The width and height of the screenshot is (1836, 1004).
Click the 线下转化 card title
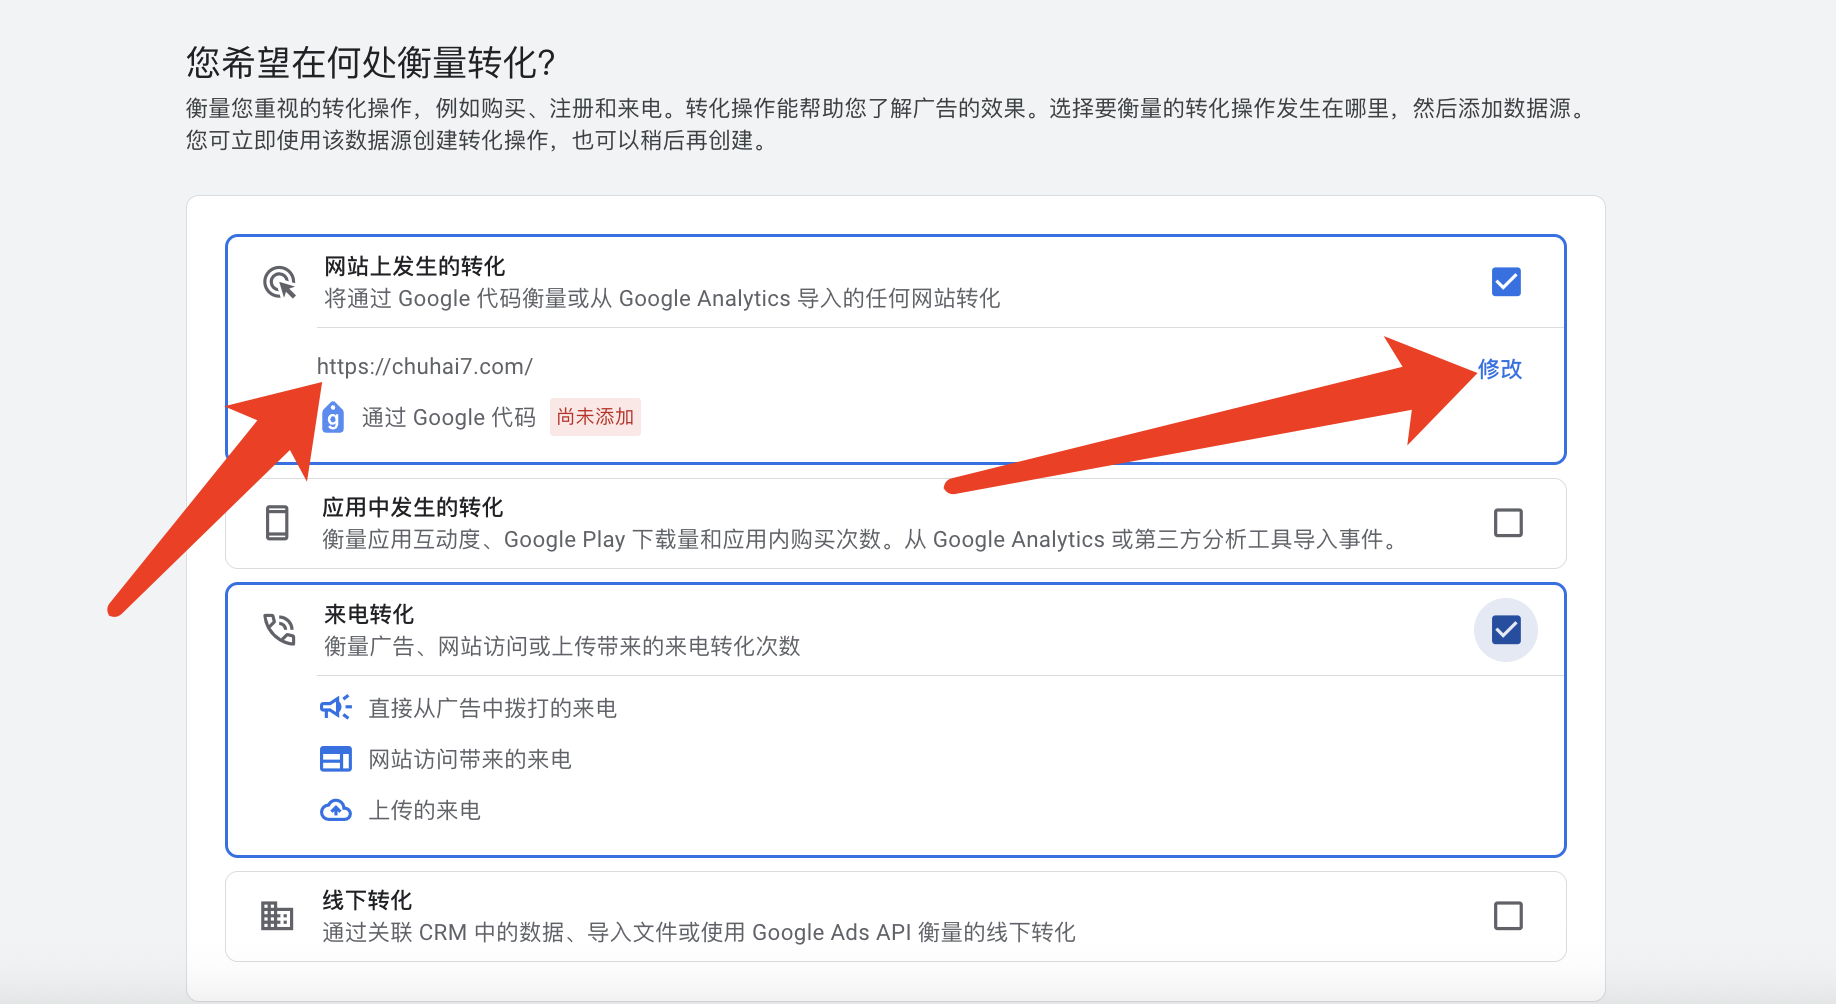pos(367,900)
